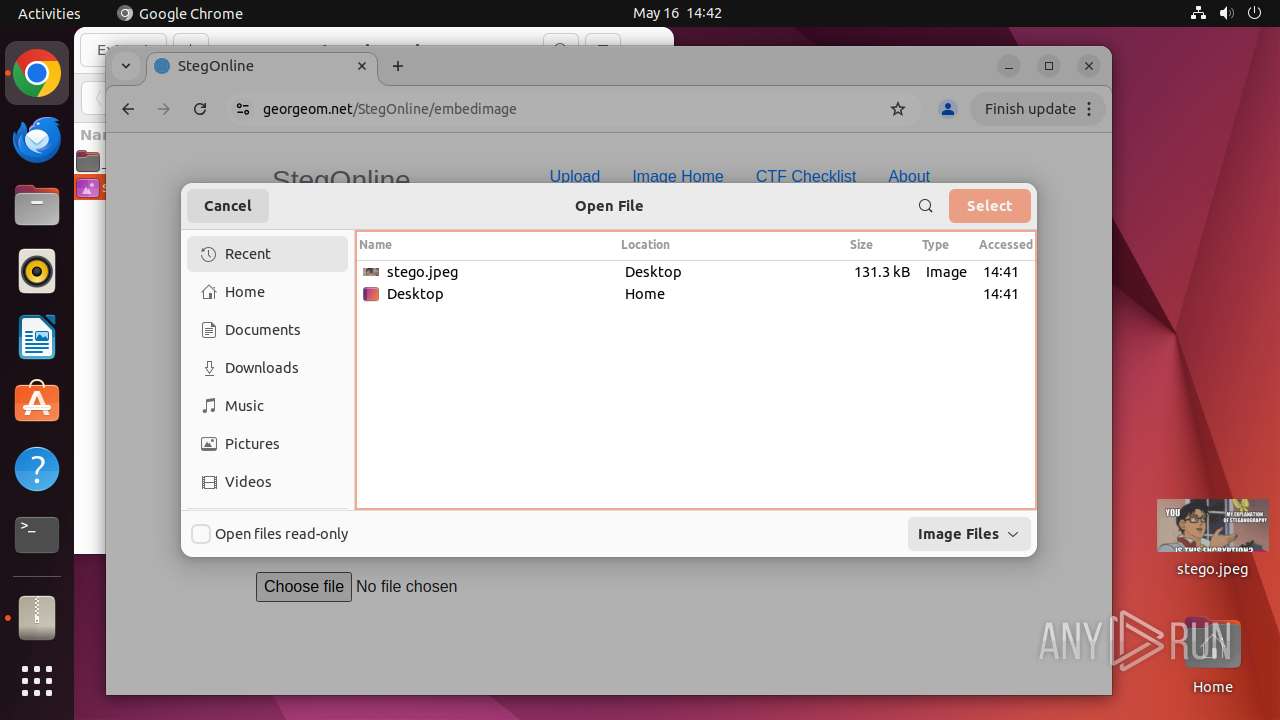Expand Chrome tab search dropdown
Image resolution: width=1280 pixels, height=720 pixels.
coord(126,66)
